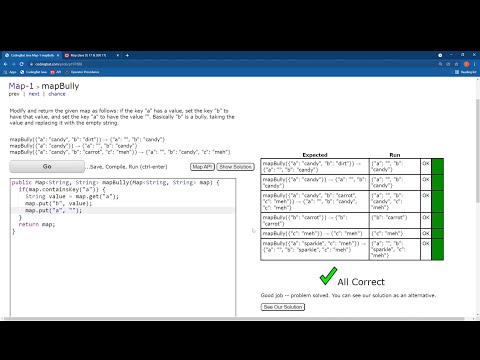Open the CodingBat Java bookmark
480x360 pixels.
click(33, 72)
